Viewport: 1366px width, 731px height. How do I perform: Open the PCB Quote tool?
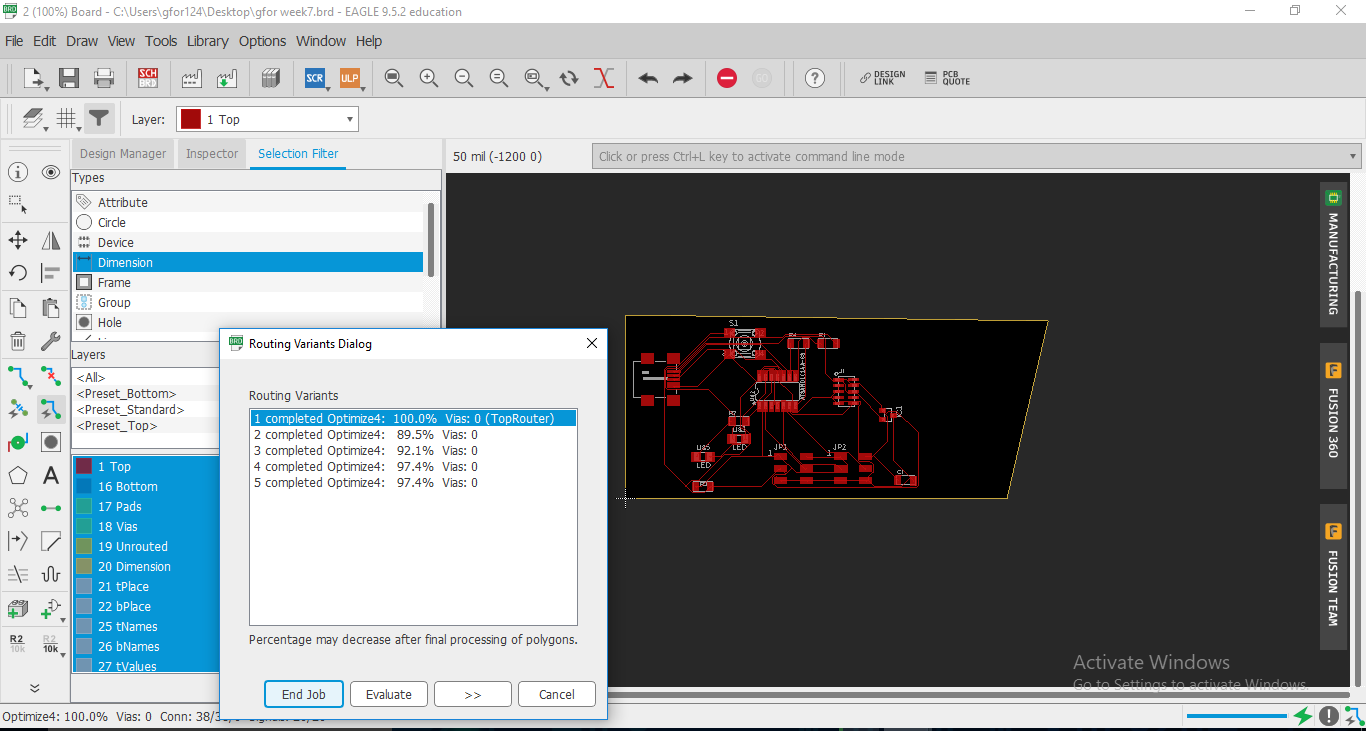pos(946,78)
